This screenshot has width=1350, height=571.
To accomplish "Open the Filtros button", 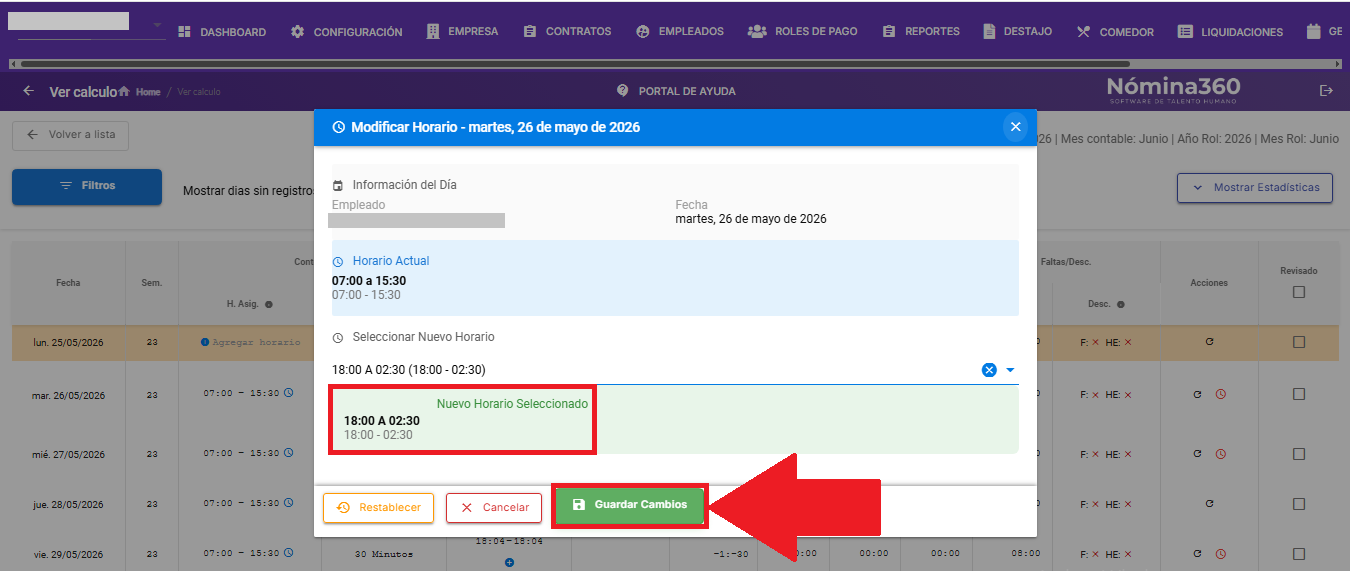I will [87, 186].
